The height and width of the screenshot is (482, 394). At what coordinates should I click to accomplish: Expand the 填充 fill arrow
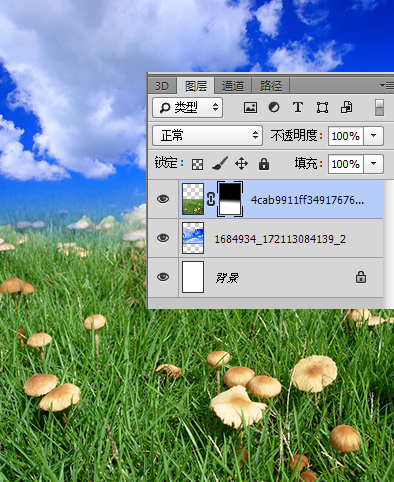pyautogui.click(x=373, y=164)
